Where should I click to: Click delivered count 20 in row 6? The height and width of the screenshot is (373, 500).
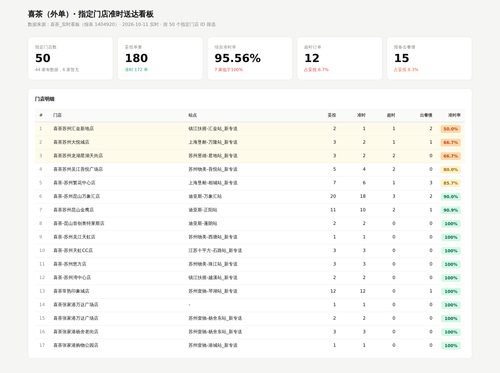coord(333,196)
